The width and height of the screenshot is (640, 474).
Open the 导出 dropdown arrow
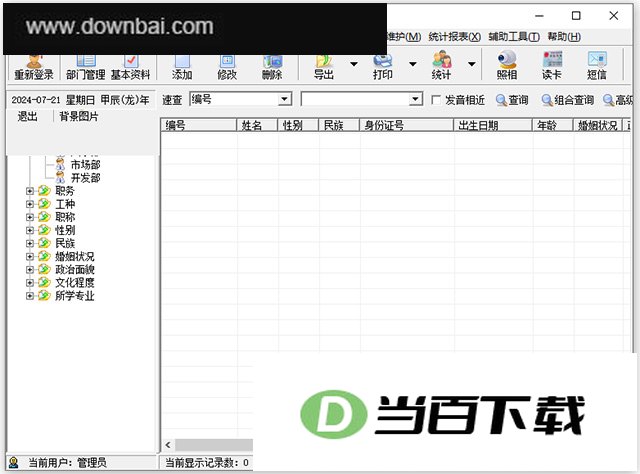(354, 64)
